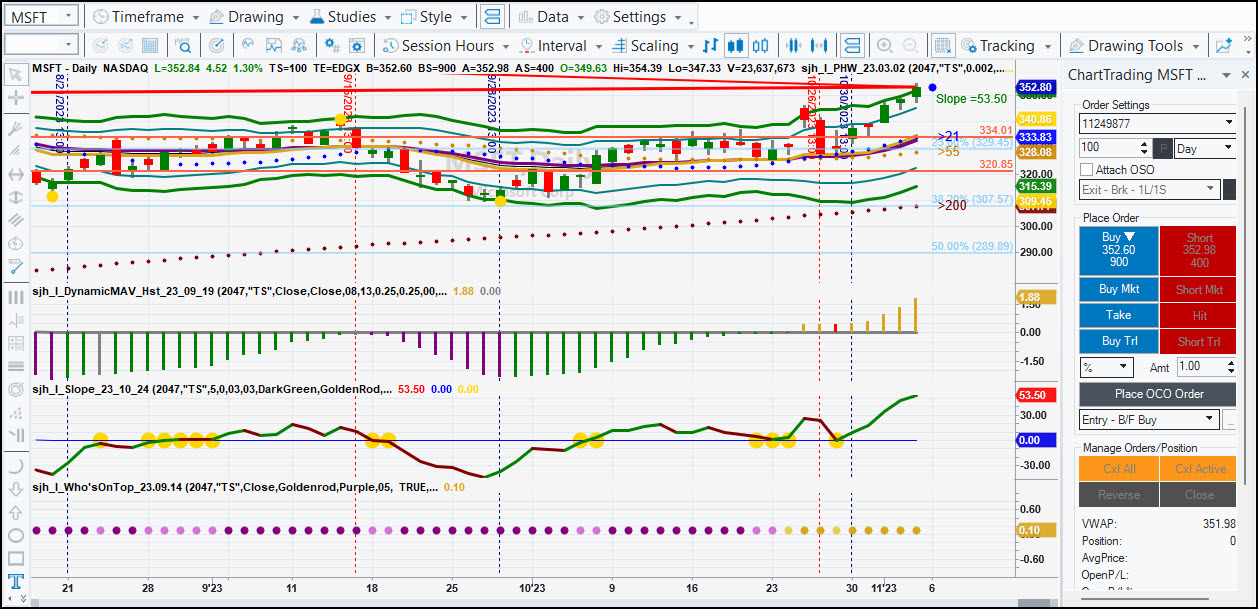
Task: Open the Tracking menu
Action: click(x=1005, y=46)
